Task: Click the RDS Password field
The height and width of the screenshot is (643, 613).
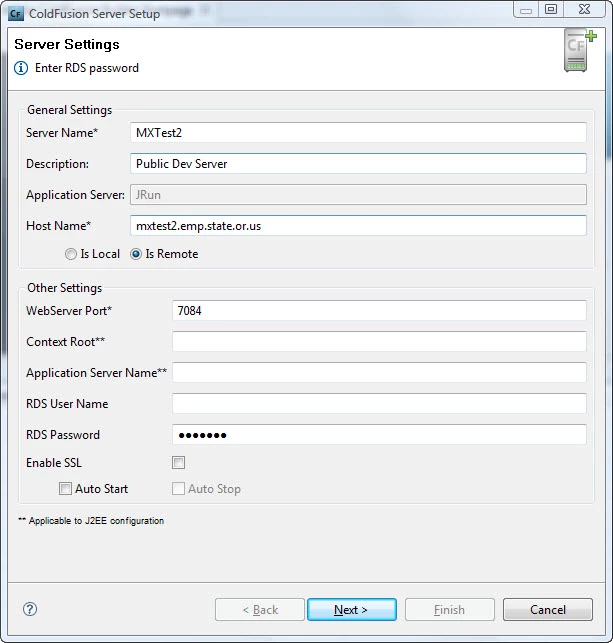Action: (379, 435)
